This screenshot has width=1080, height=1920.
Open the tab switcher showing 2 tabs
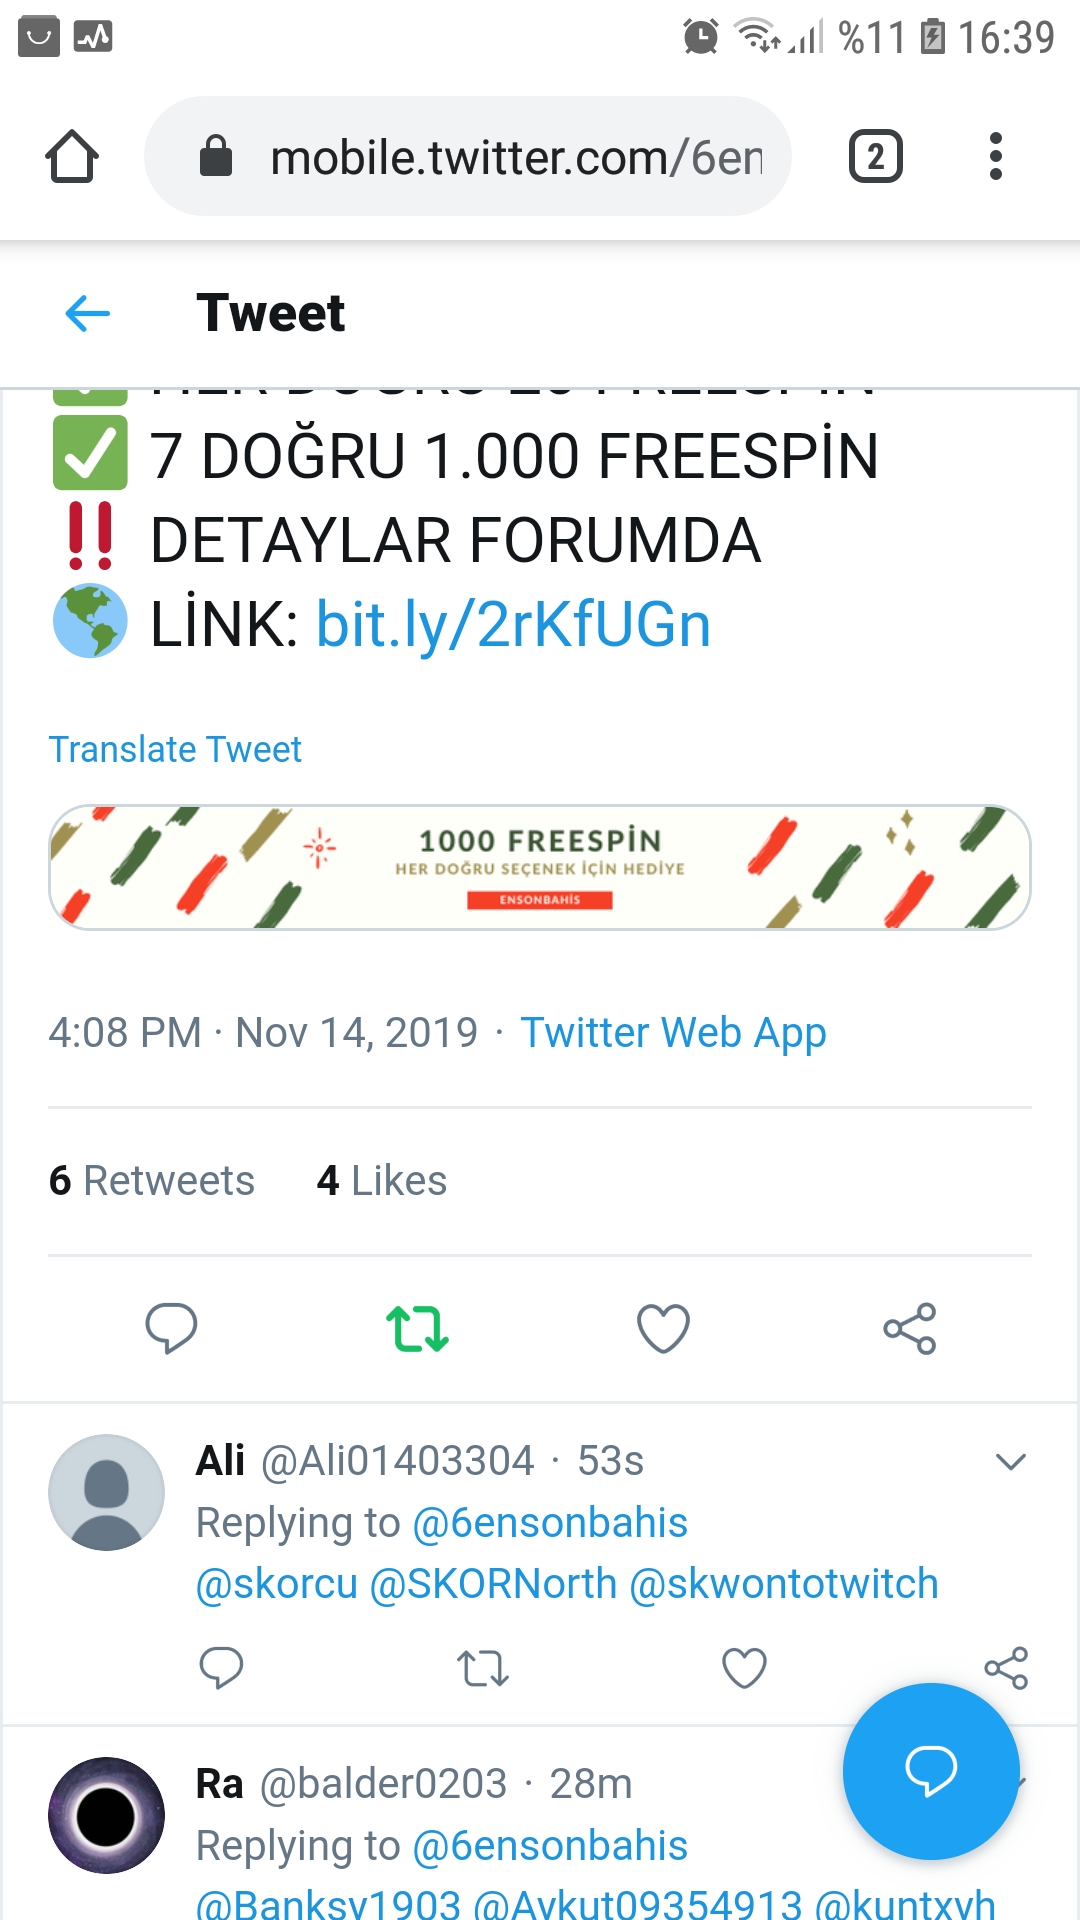coord(876,156)
